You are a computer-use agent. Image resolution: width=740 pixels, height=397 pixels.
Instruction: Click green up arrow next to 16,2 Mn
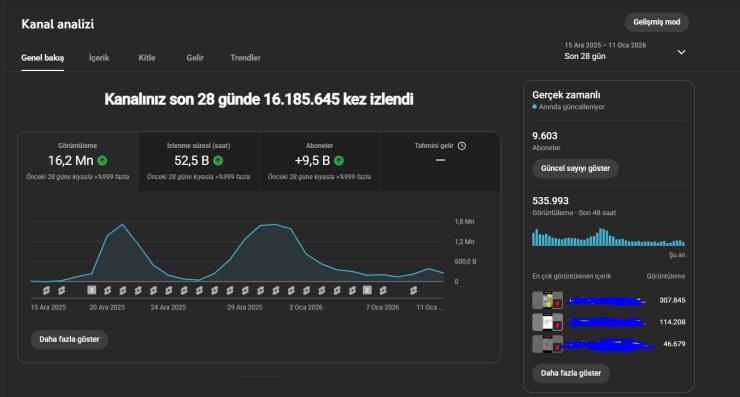(x=102, y=160)
